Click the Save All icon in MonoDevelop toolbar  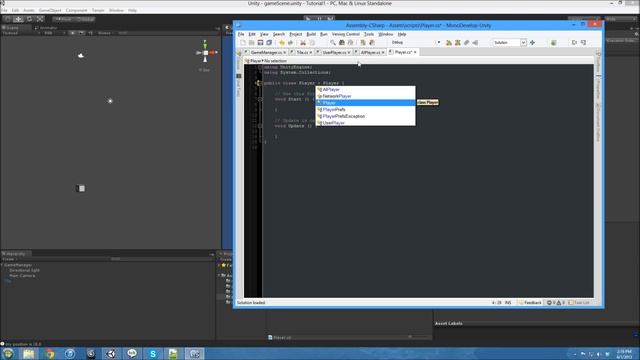pyautogui.click(x=269, y=42)
